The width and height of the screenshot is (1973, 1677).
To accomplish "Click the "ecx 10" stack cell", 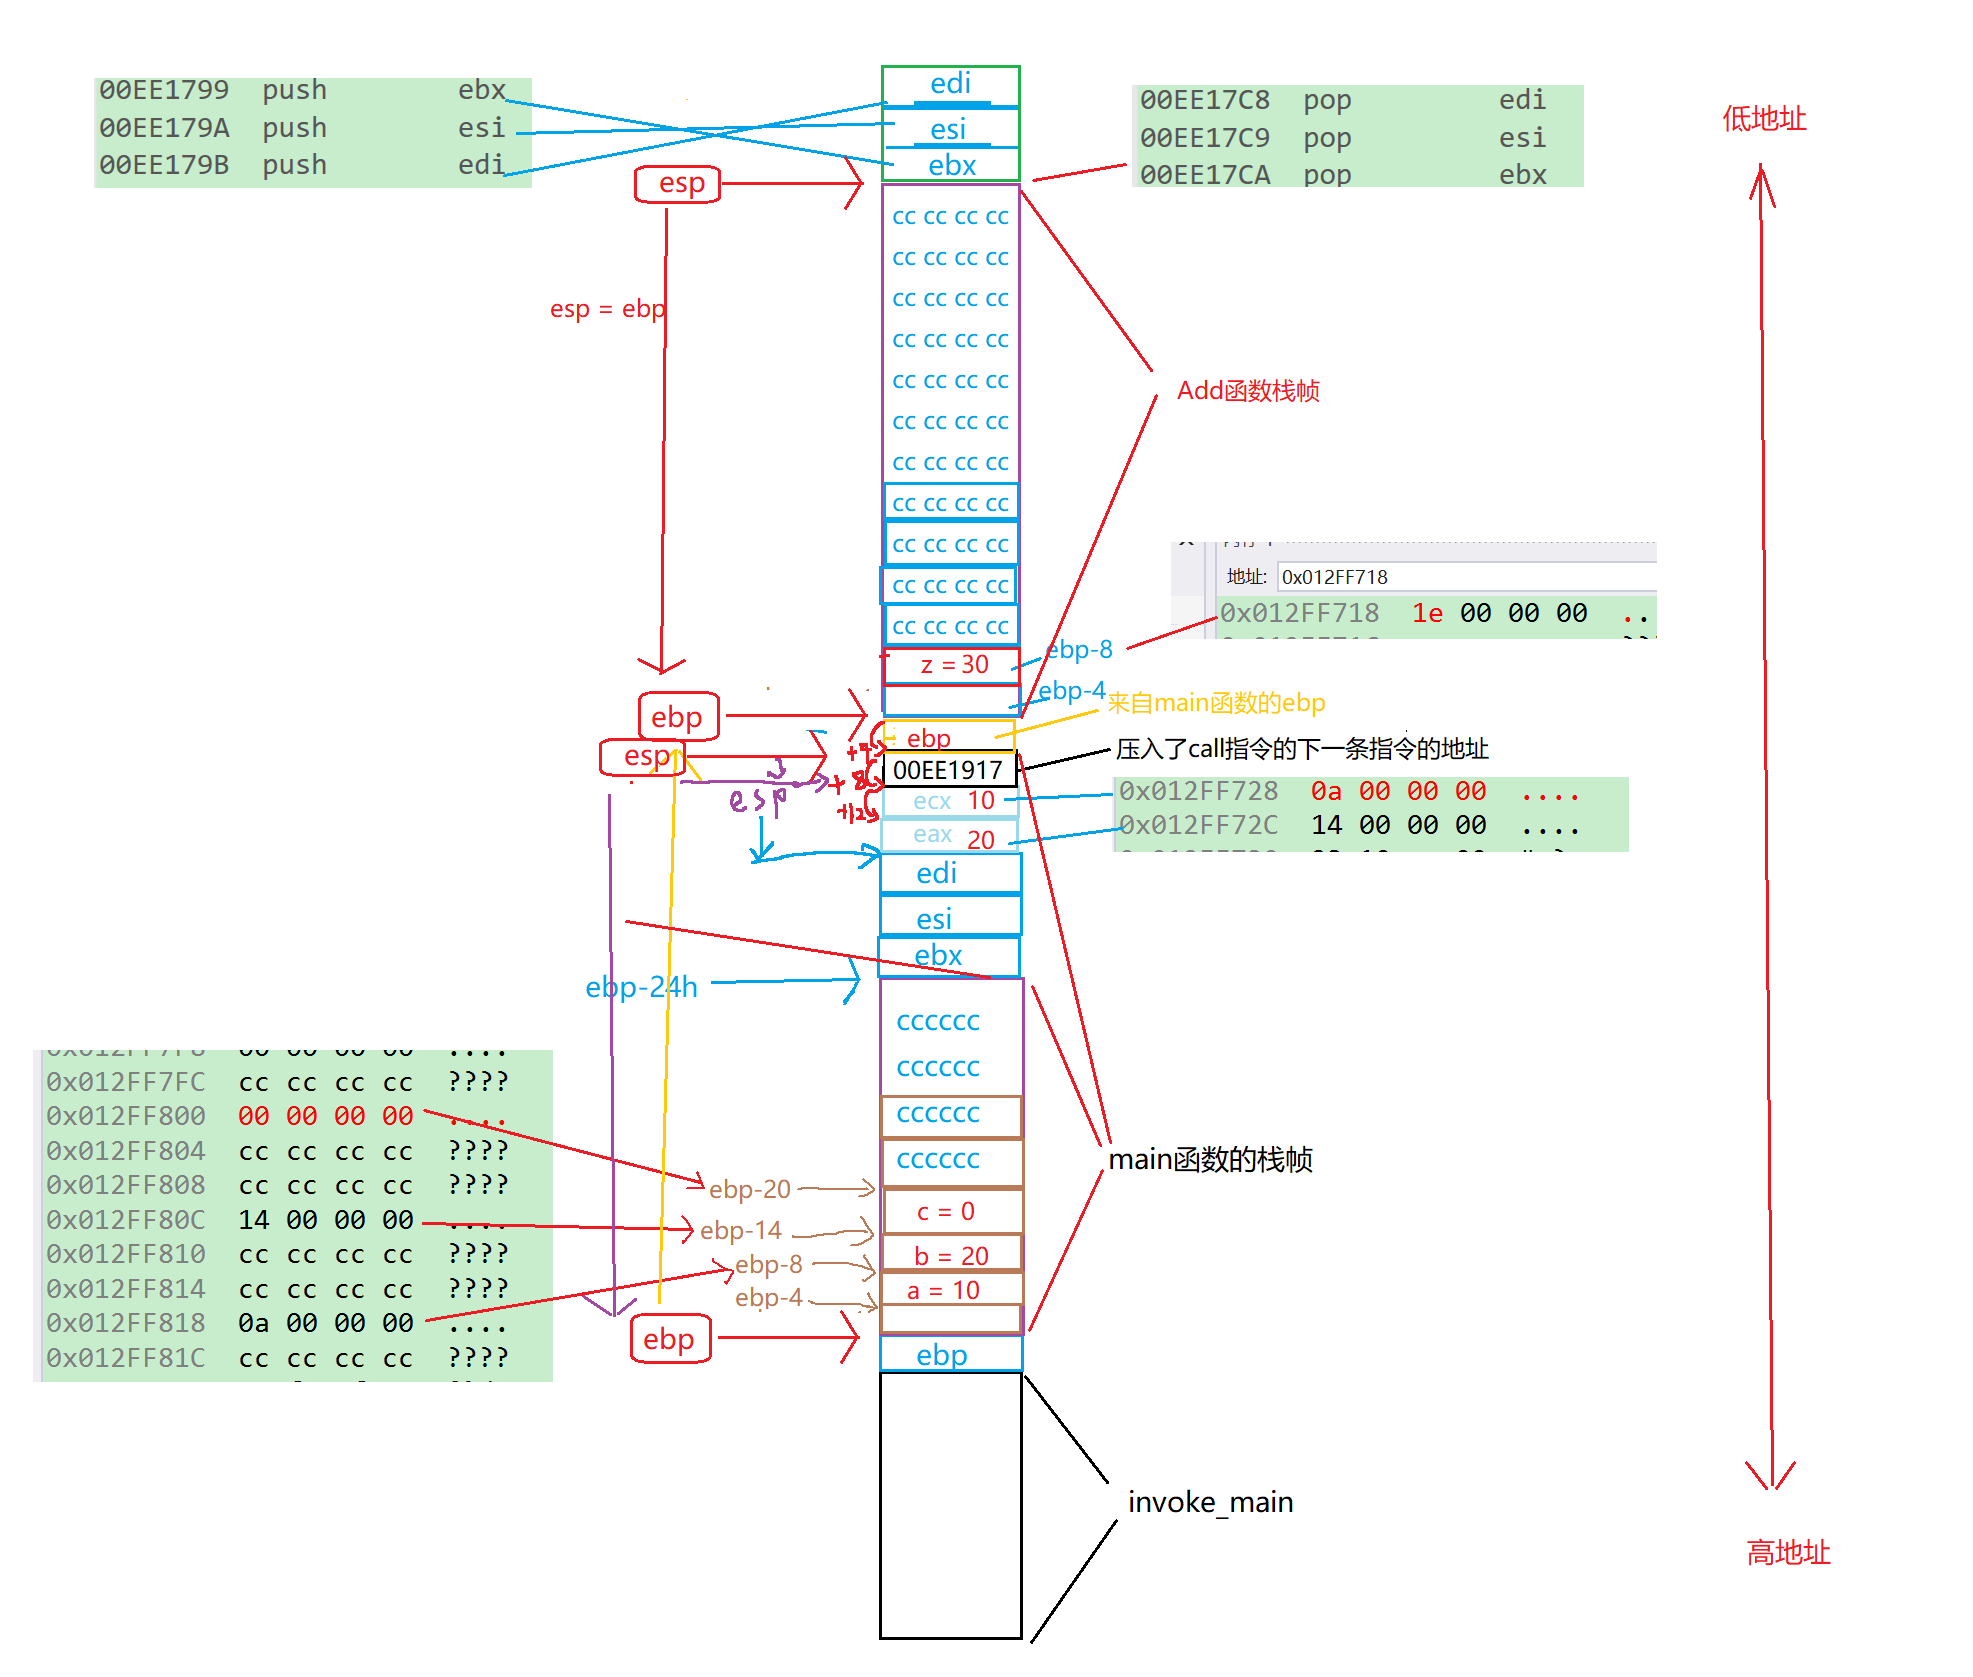I will point(951,801).
